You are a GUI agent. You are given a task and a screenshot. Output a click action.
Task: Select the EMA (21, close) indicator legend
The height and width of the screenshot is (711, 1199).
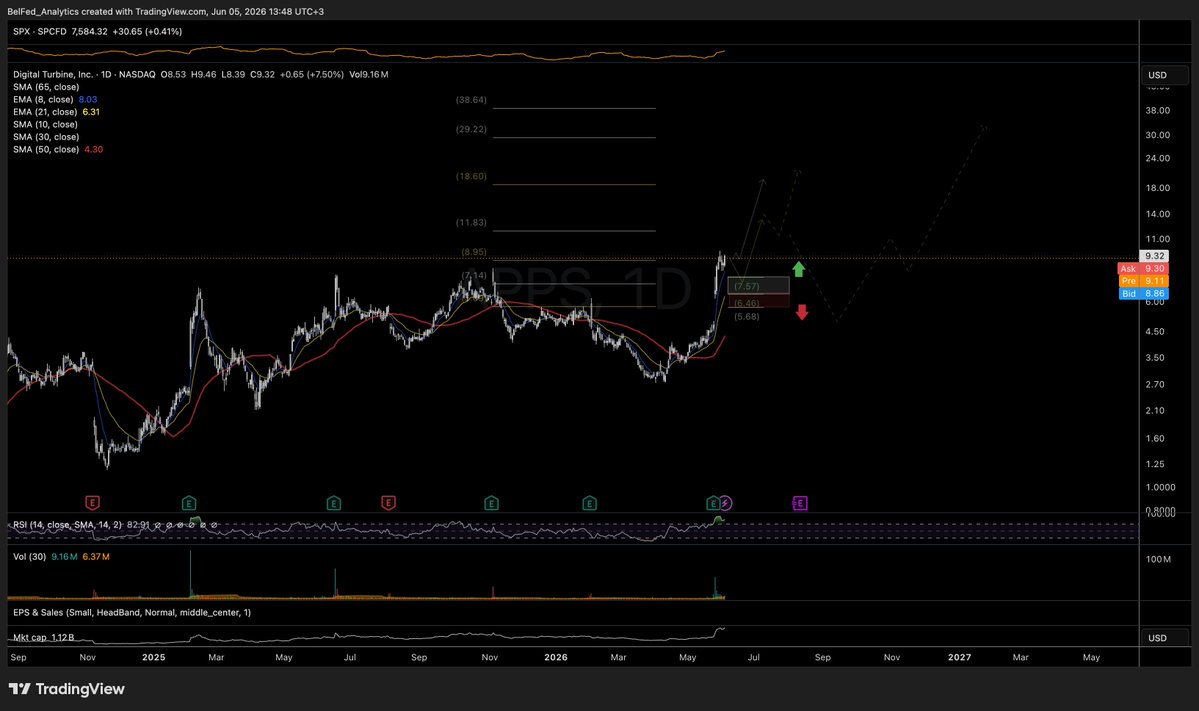pyautogui.click(x=45, y=112)
